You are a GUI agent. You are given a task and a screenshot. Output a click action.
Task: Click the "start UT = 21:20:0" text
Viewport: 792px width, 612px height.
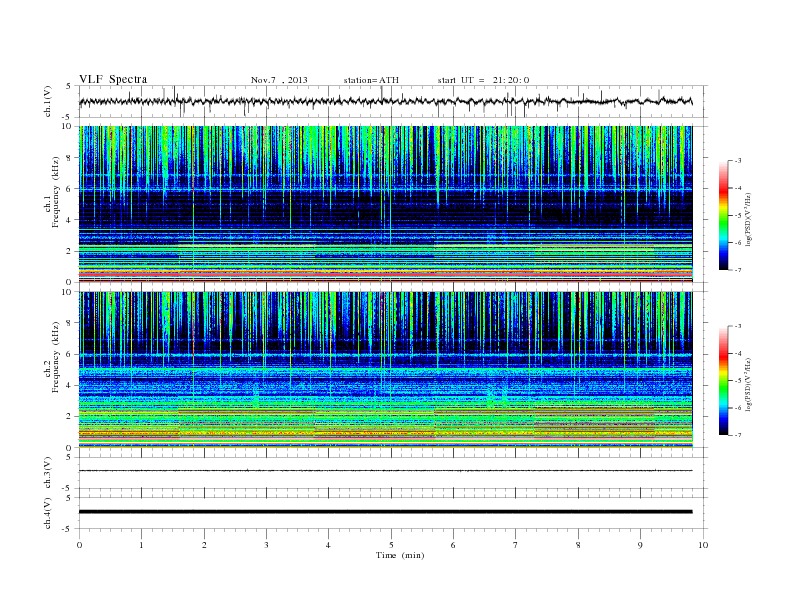483,80
